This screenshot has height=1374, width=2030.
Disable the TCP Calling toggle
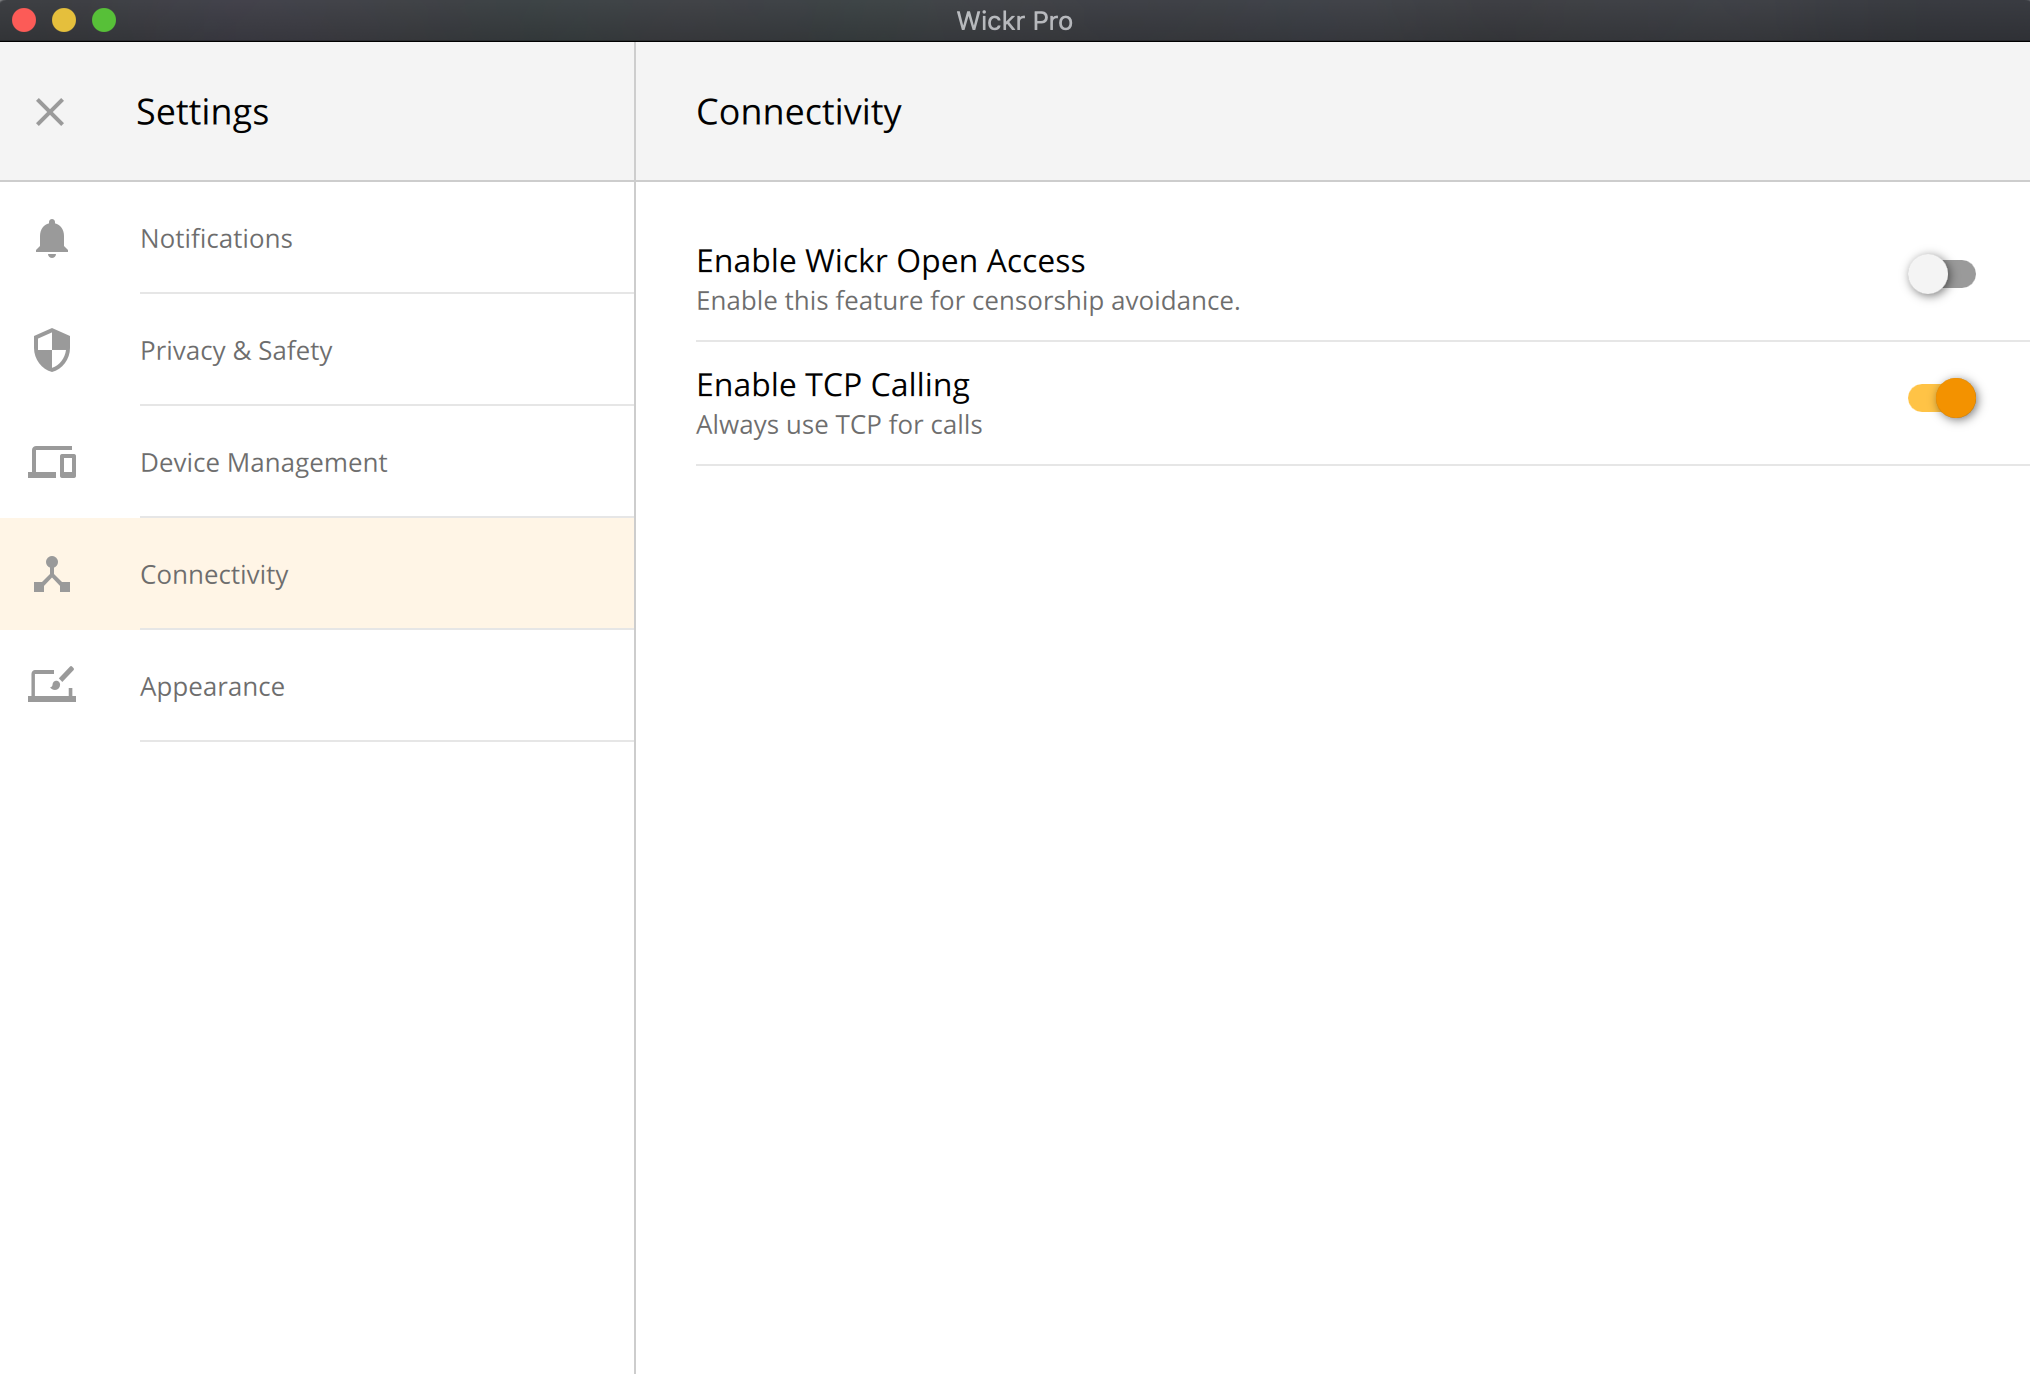coord(1941,398)
